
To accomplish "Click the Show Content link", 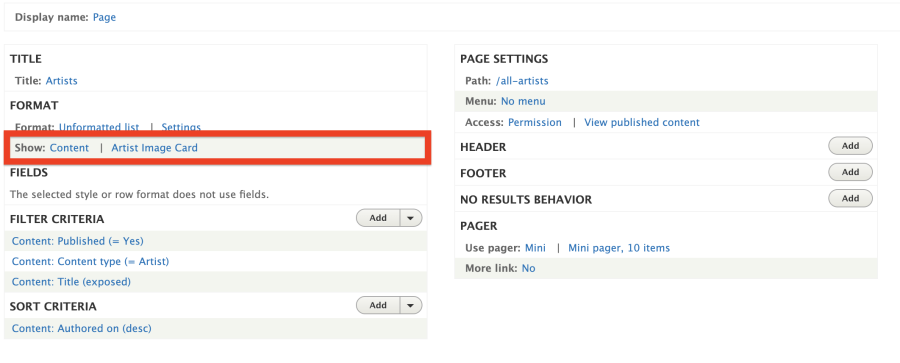I will pyautogui.click(x=69, y=148).
